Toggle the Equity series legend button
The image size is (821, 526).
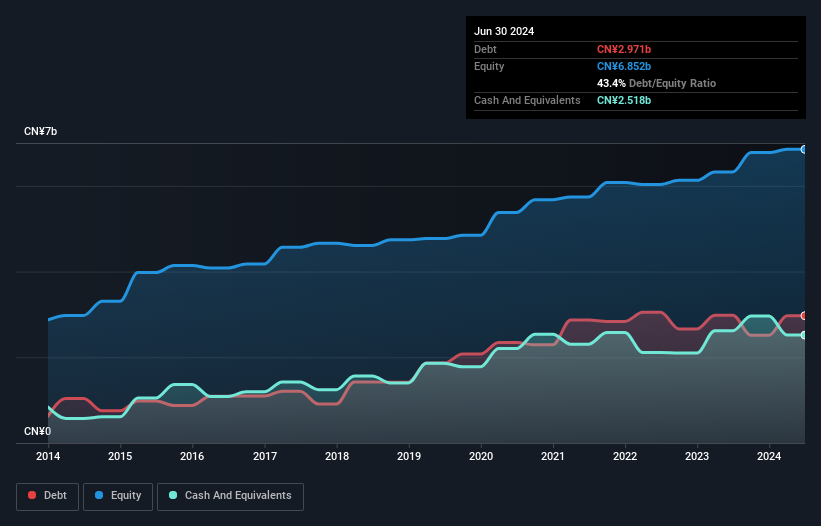pyautogui.click(x=118, y=496)
